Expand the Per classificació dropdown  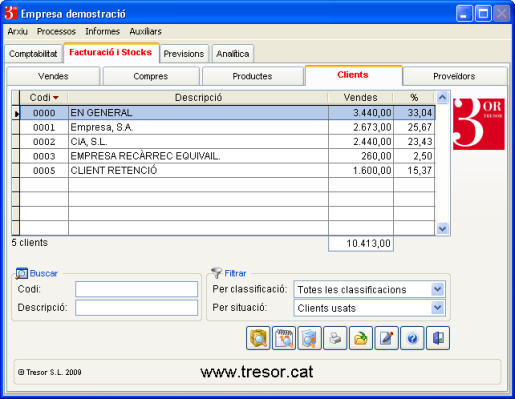coord(437,289)
